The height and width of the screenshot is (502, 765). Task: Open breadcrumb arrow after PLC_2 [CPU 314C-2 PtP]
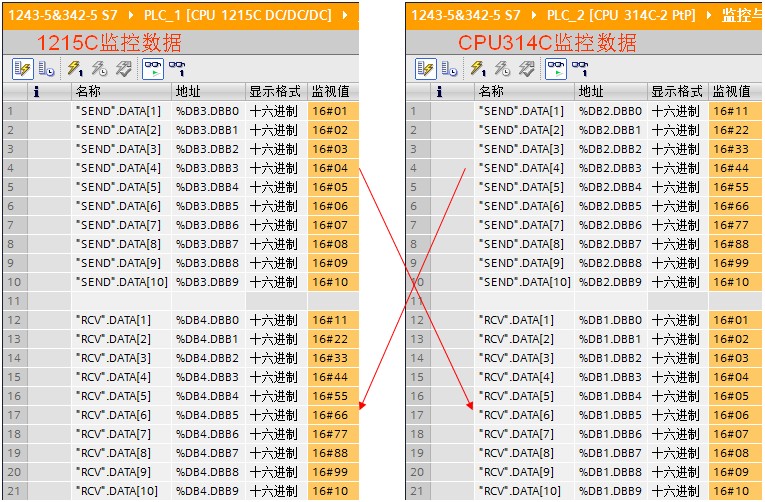[709, 16]
